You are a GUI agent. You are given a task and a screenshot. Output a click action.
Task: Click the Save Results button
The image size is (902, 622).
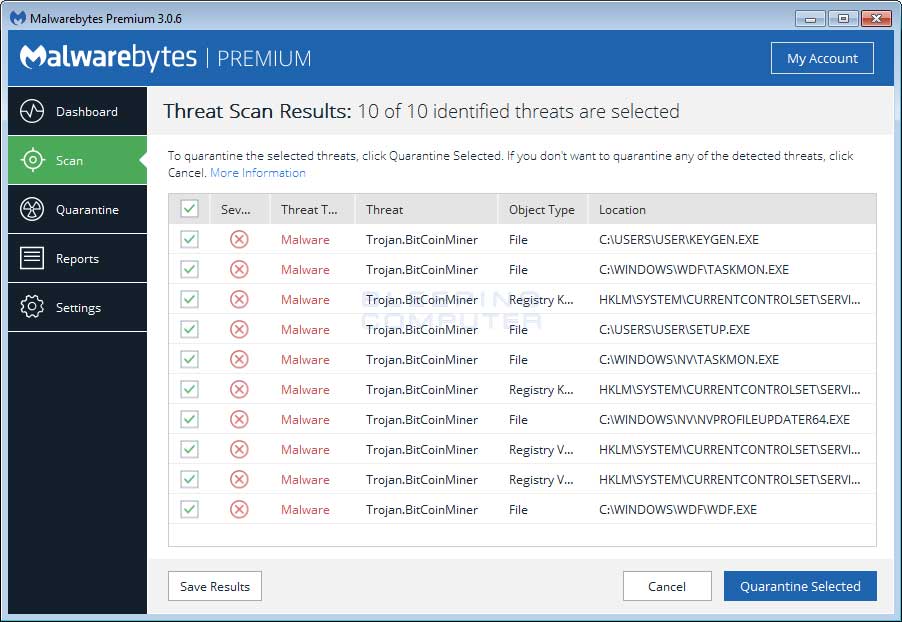(x=215, y=586)
